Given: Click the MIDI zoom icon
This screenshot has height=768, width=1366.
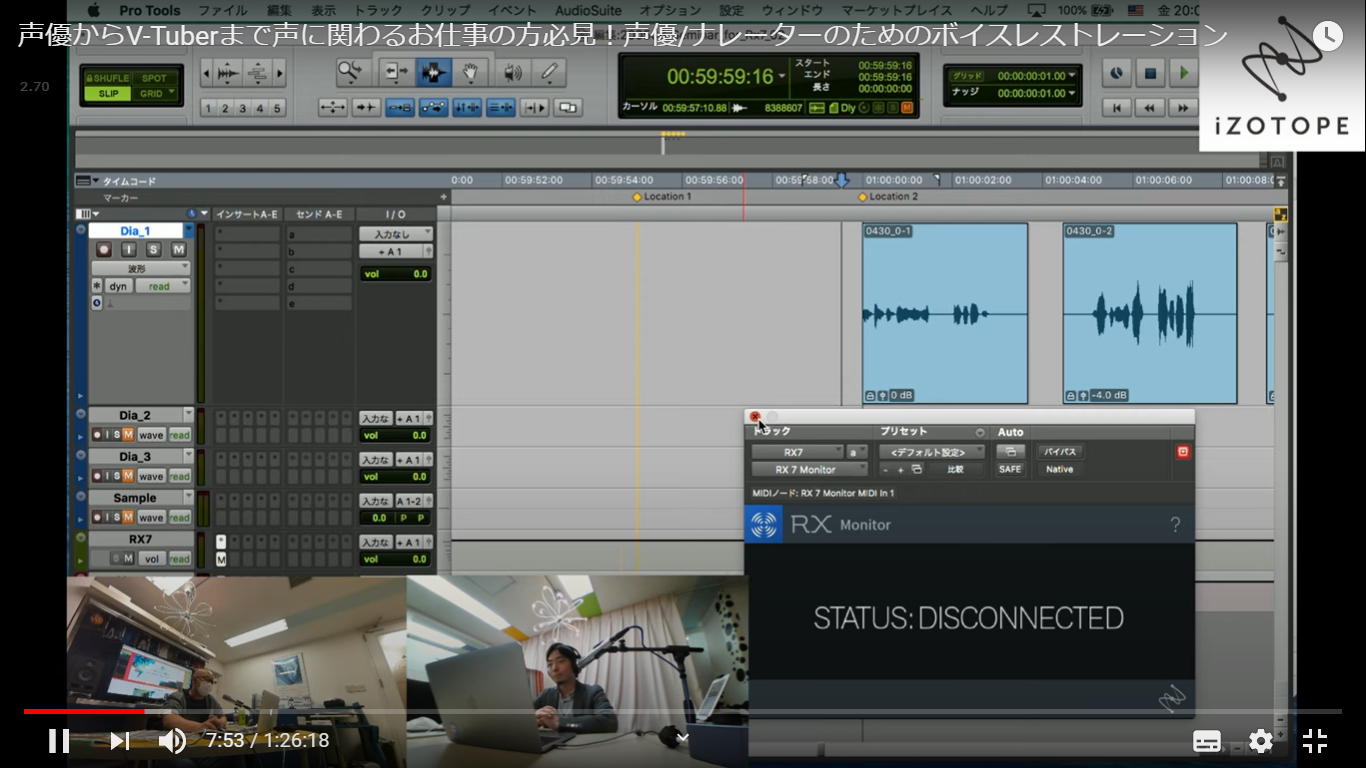Looking at the screenshot, I should (x=257, y=73).
